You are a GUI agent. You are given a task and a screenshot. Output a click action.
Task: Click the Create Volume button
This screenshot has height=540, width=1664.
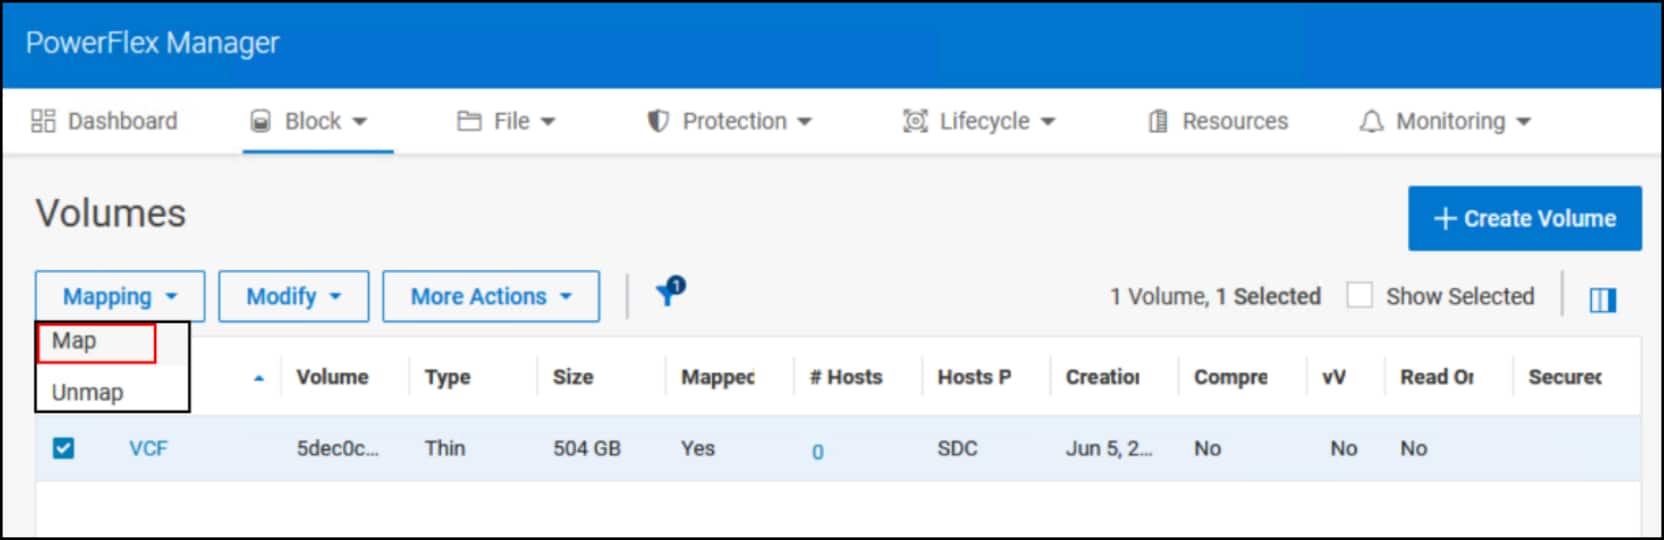1525,218
